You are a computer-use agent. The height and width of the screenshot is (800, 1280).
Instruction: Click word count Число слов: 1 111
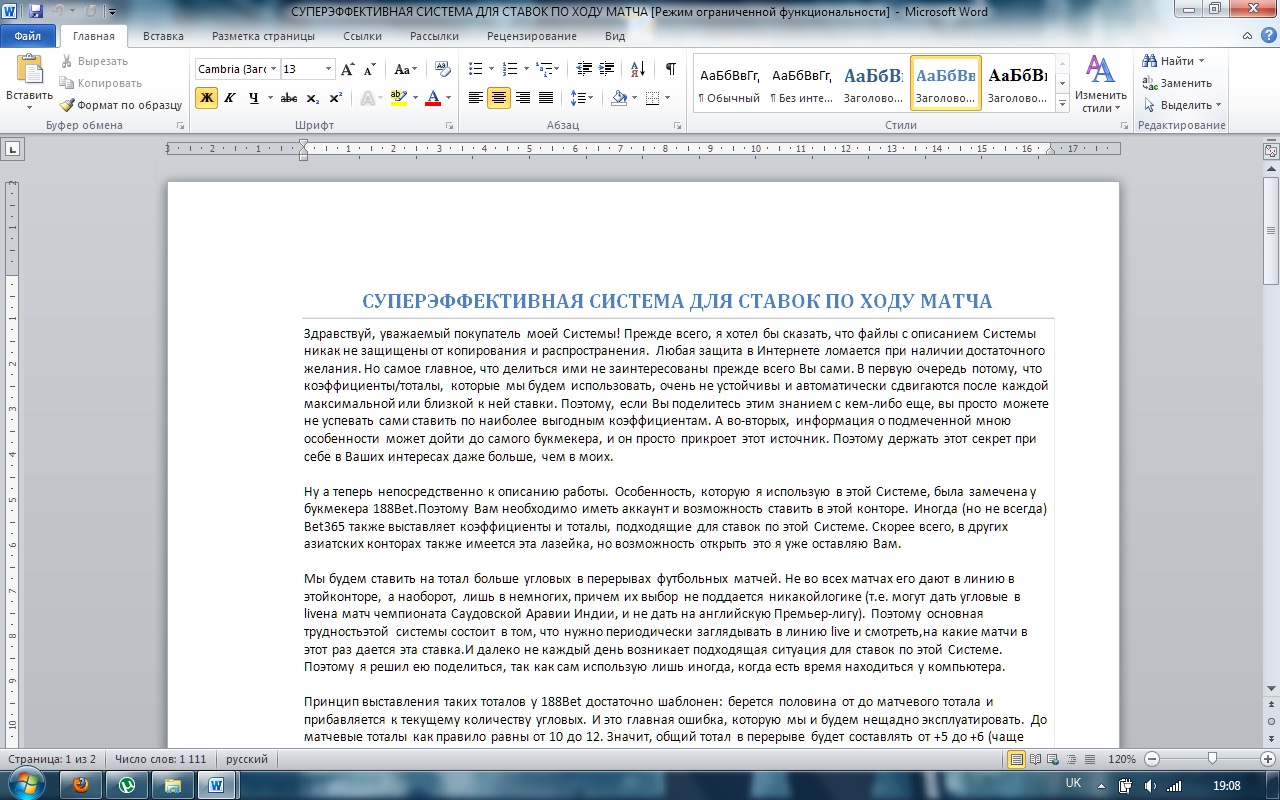(x=160, y=760)
